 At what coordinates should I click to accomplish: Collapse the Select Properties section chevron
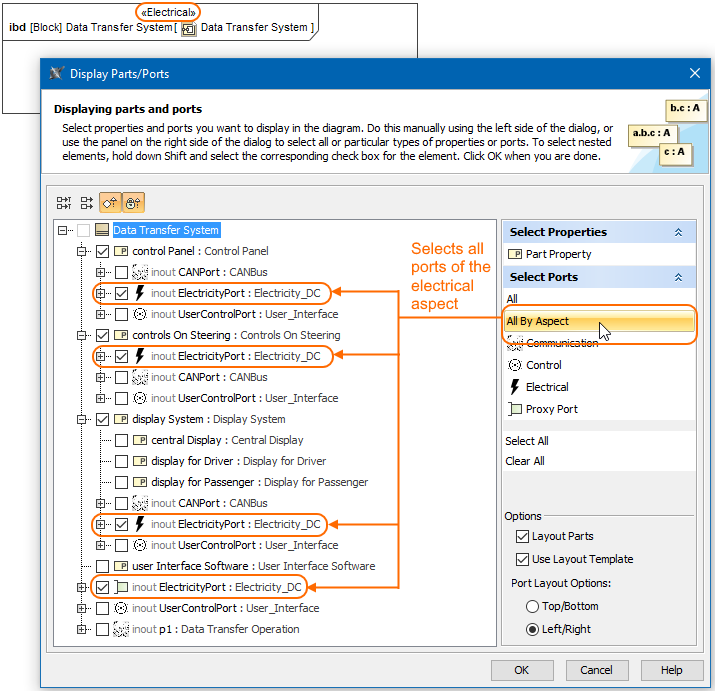pos(678,232)
